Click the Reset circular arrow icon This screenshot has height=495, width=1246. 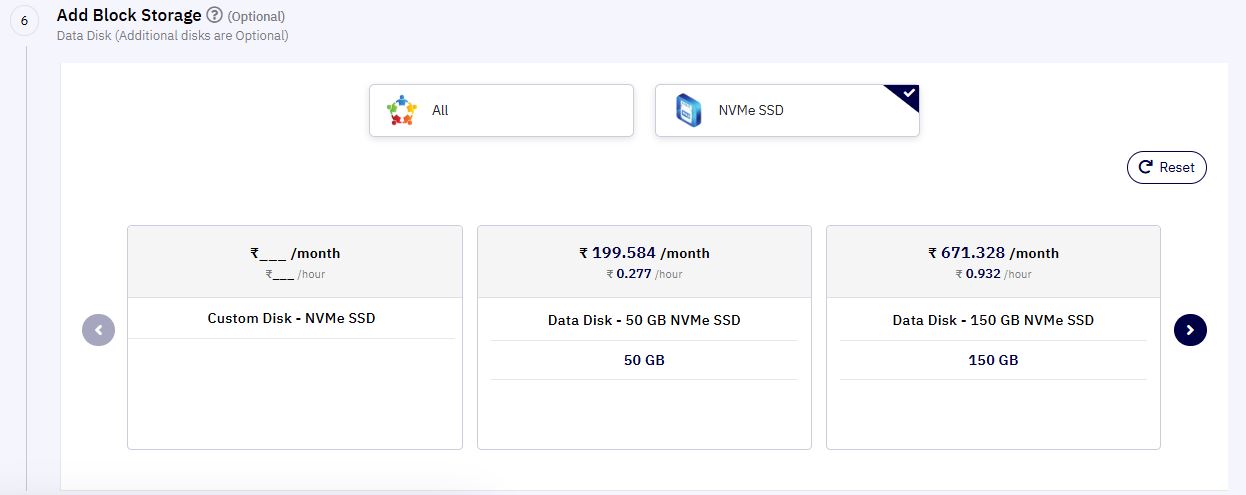pyautogui.click(x=1145, y=168)
